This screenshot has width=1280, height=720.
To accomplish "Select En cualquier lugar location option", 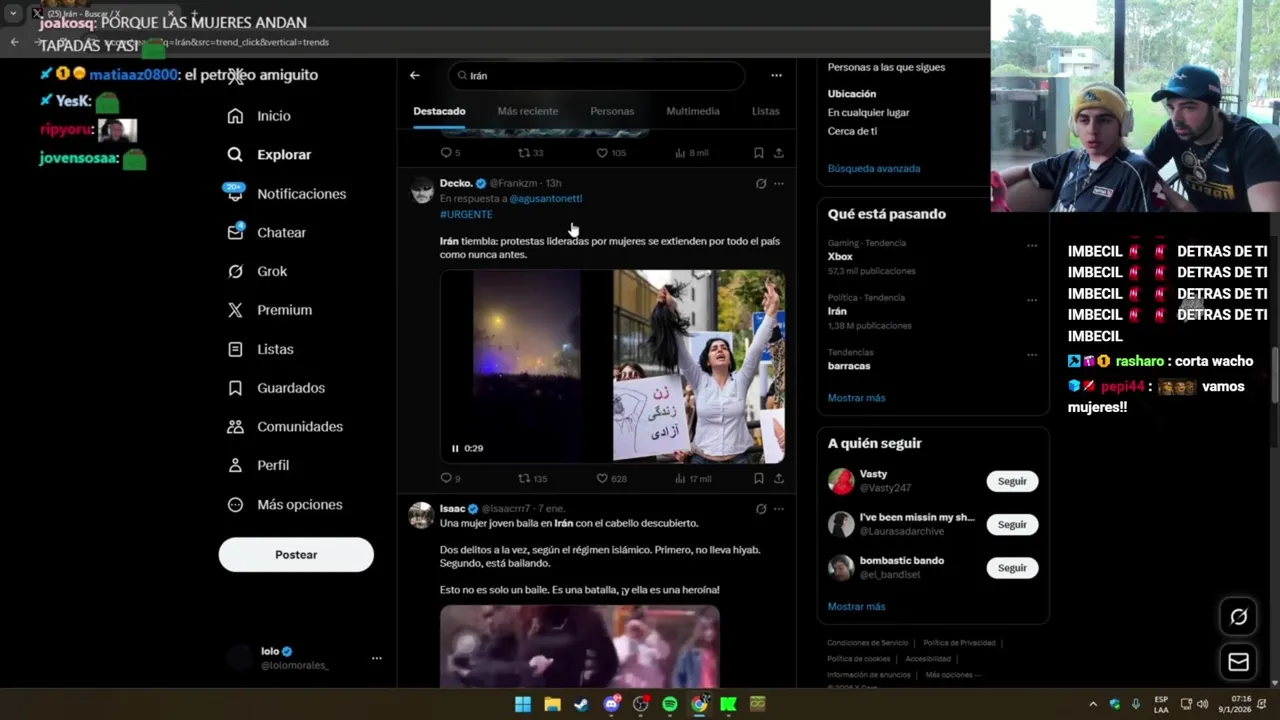I will coord(869,113).
